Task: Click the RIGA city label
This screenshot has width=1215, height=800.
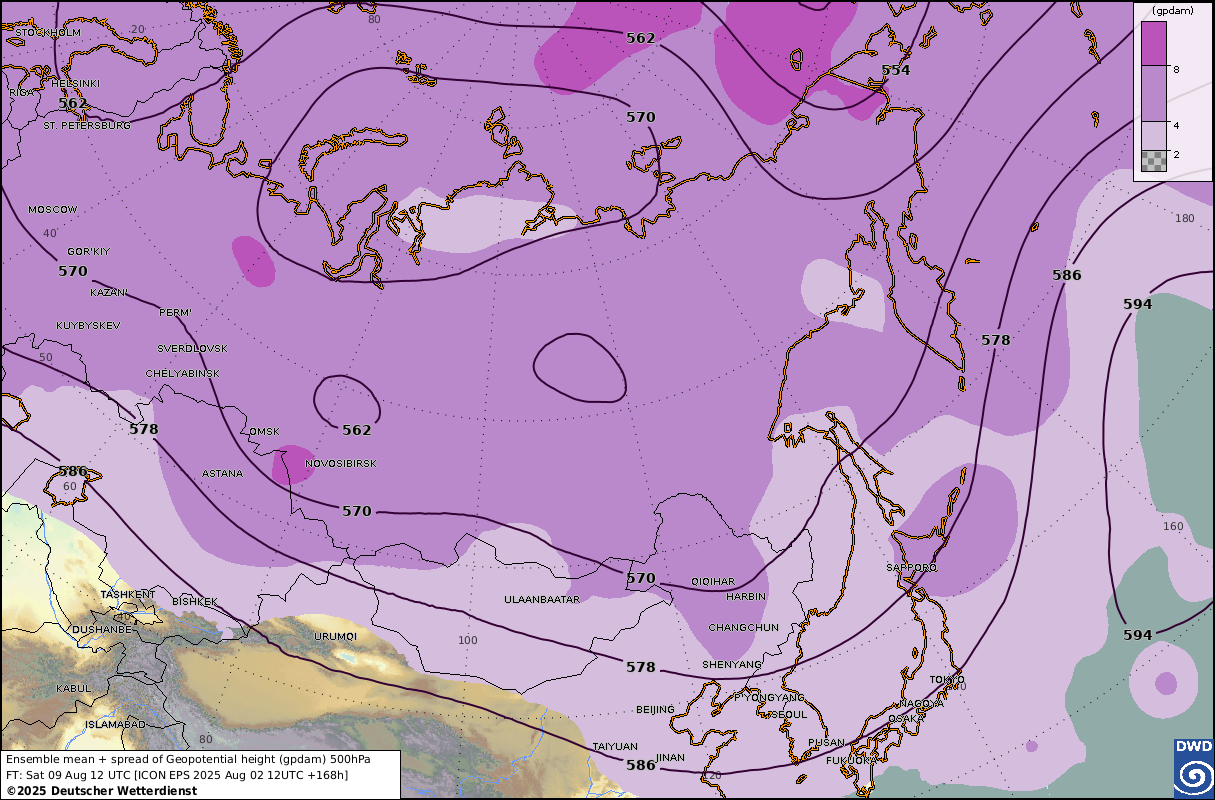Action: click(x=22, y=92)
